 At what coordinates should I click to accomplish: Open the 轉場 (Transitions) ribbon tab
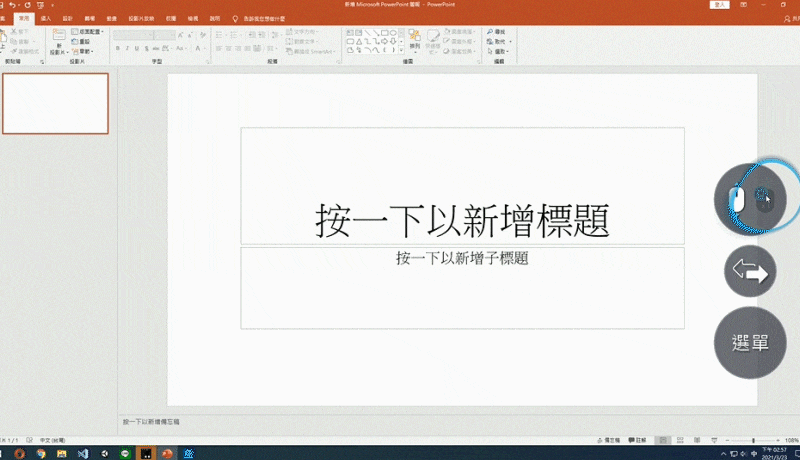(x=90, y=18)
